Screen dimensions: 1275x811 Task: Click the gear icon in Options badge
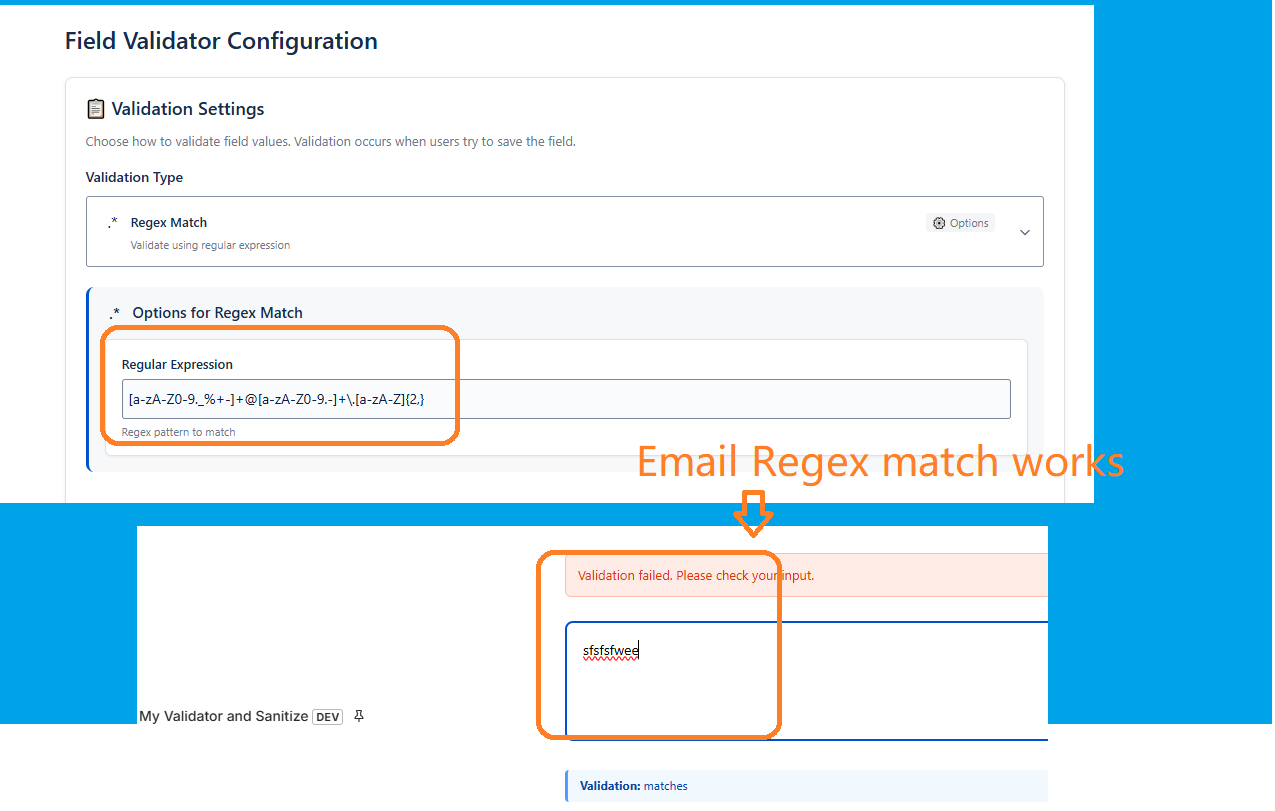[939, 223]
